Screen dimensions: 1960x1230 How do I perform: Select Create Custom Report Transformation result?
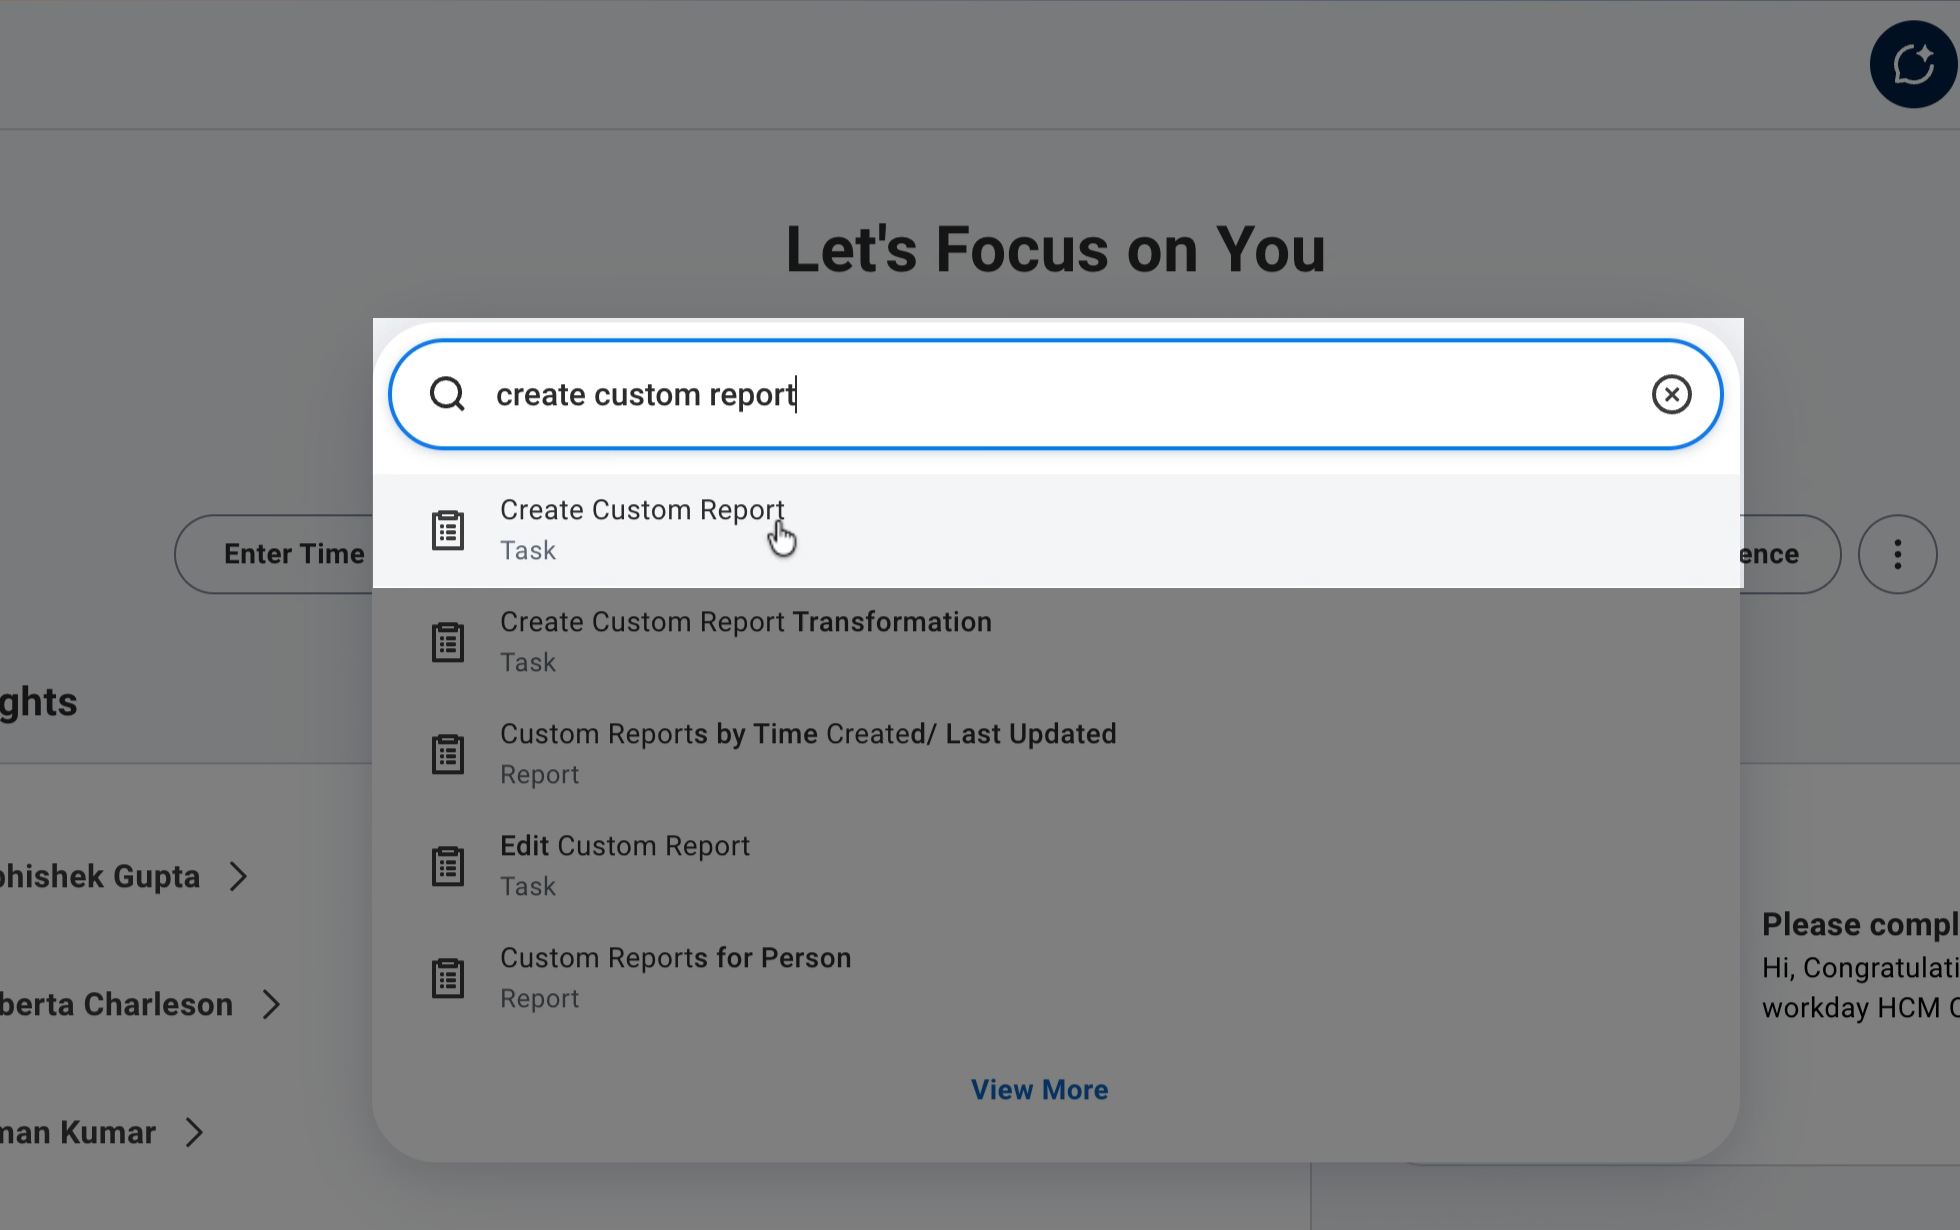click(x=1058, y=642)
